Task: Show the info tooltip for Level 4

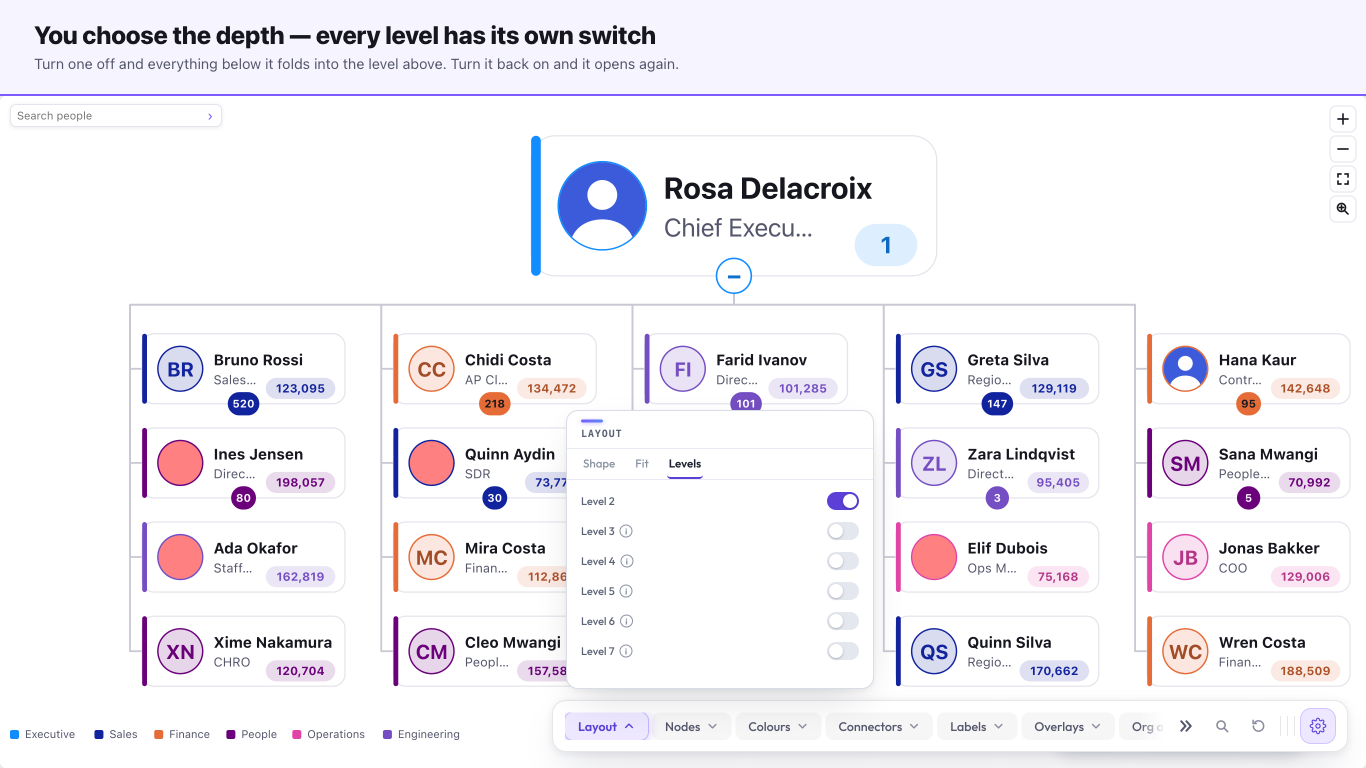Action: (626, 561)
